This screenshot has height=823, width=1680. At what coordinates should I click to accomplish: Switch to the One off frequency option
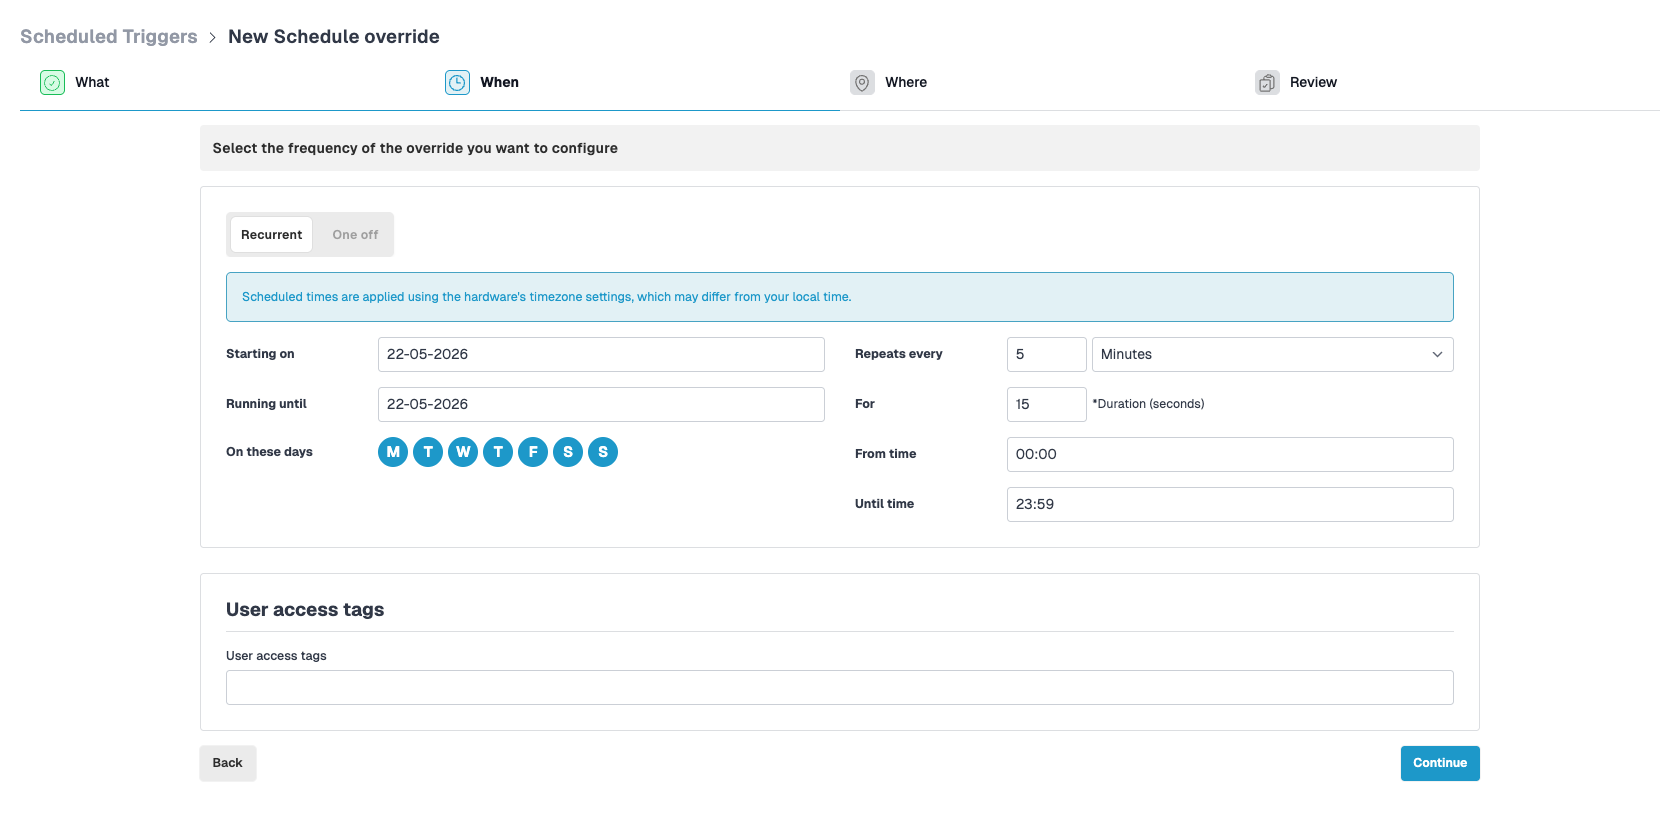click(355, 235)
